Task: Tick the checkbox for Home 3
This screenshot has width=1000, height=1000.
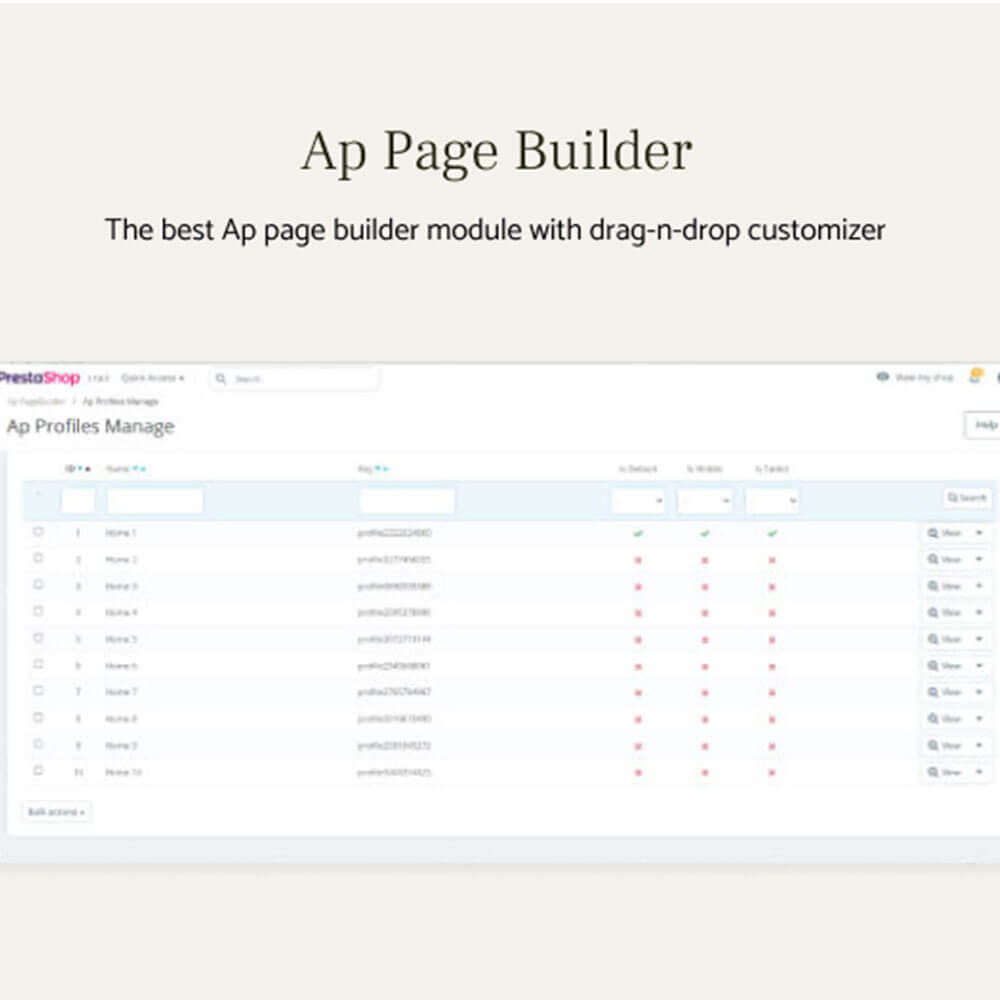Action: tap(38, 584)
